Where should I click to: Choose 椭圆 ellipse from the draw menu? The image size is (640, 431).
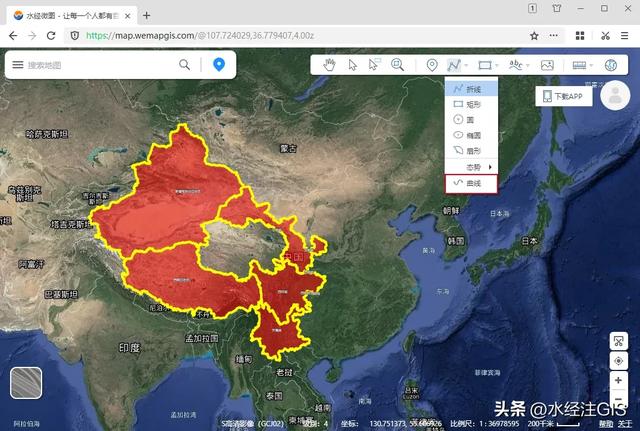click(x=471, y=135)
